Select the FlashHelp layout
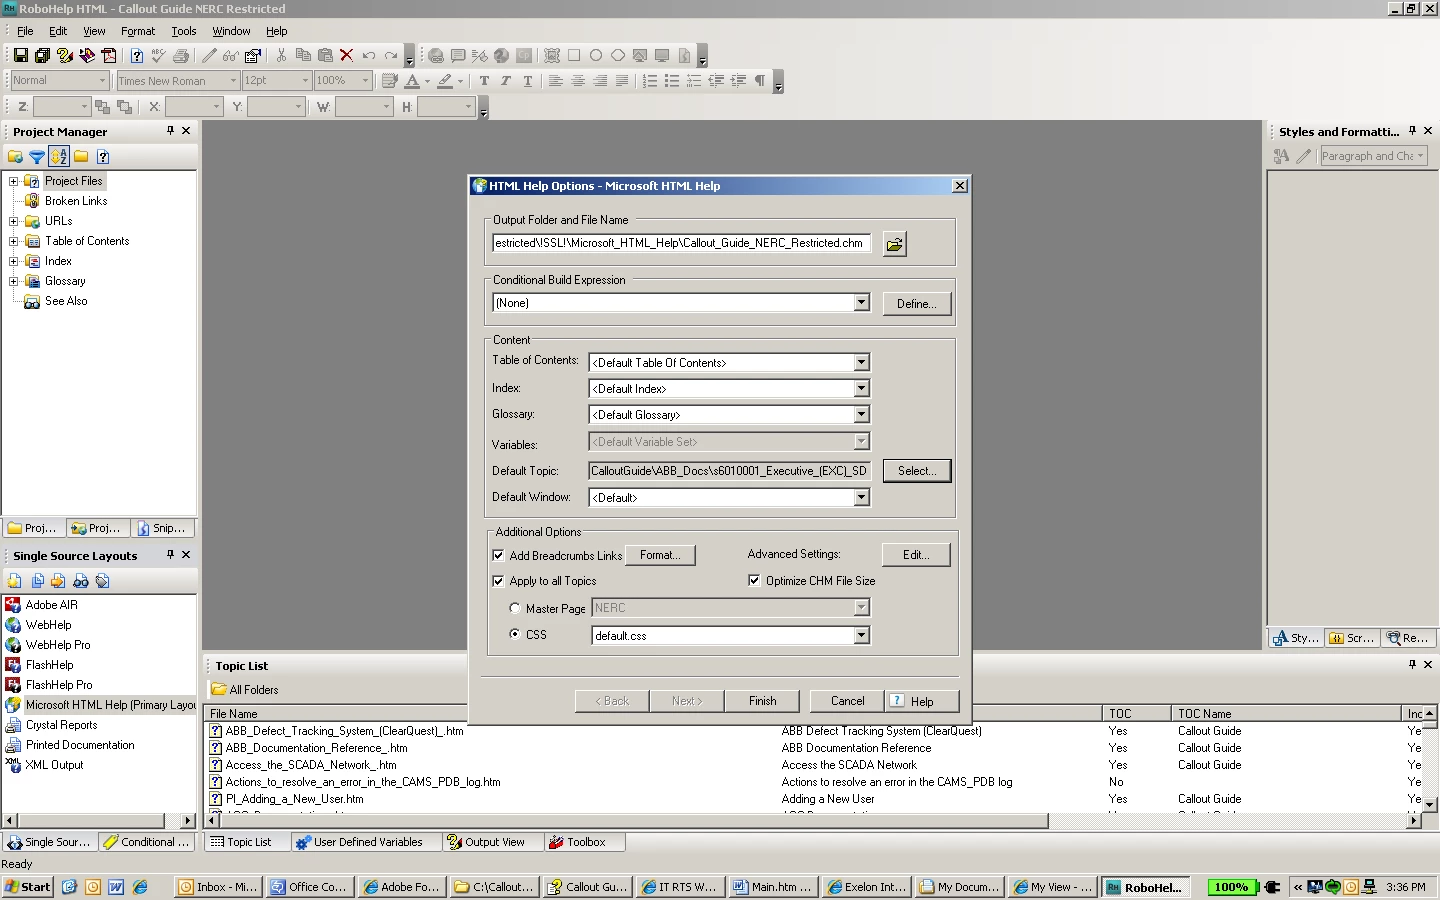 point(40,665)
